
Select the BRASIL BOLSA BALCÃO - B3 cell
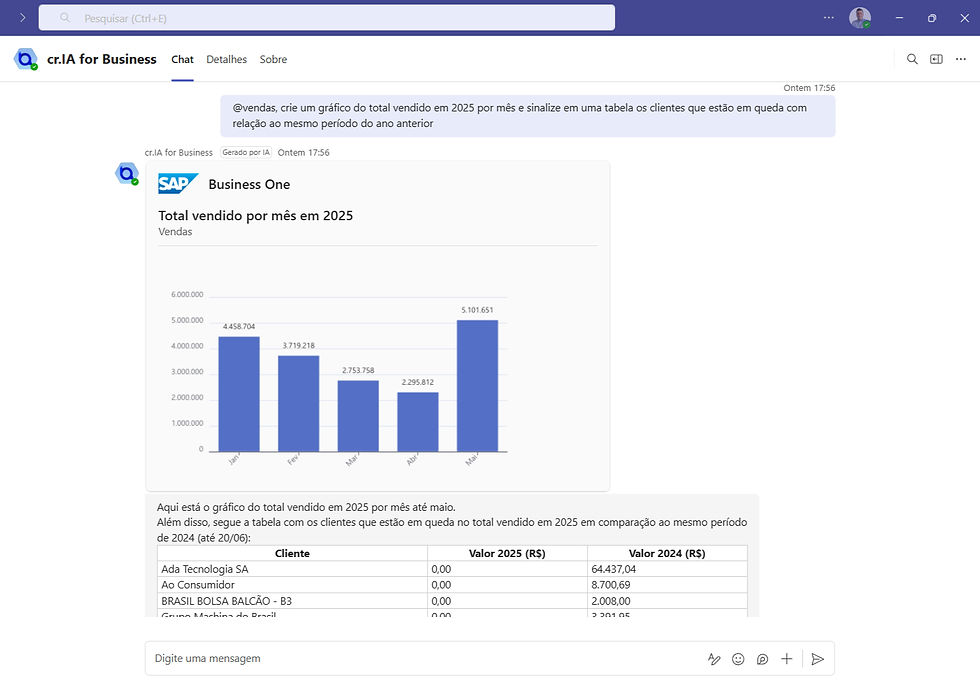coord(292,601)
